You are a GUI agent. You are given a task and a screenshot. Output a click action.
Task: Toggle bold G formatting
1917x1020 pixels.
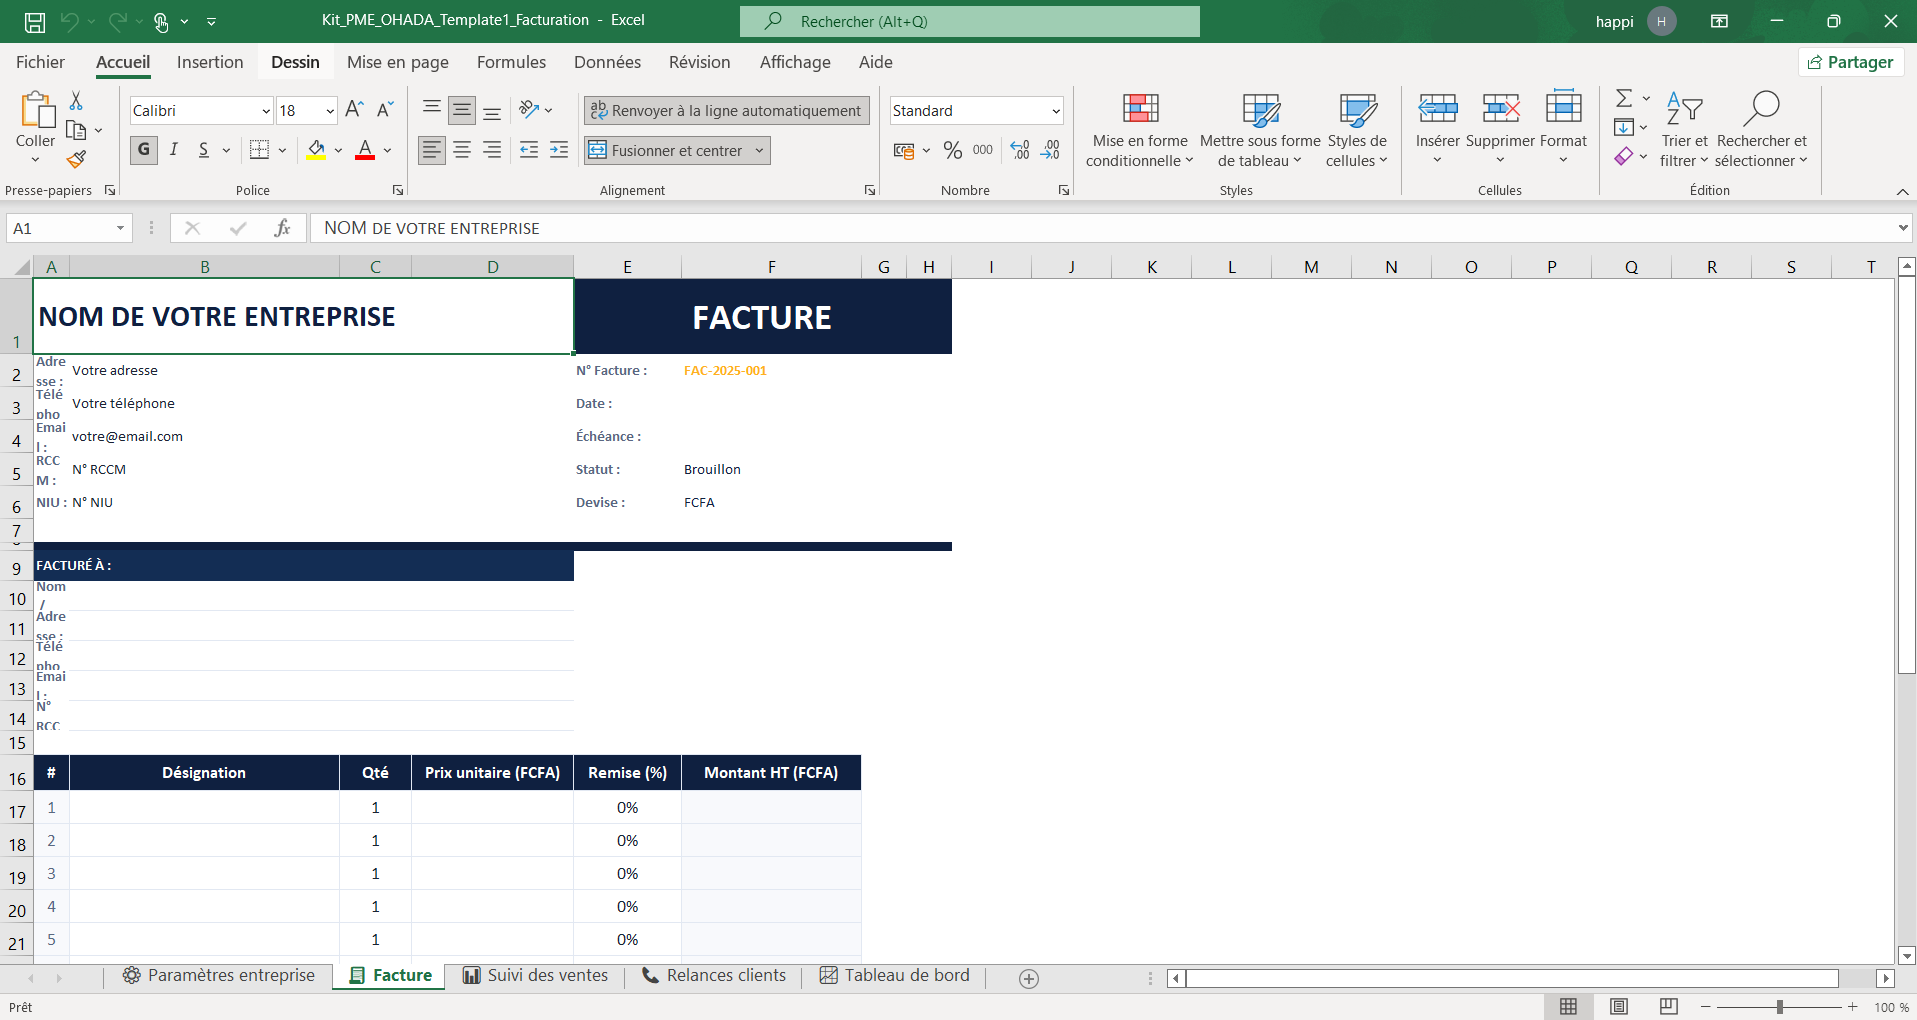[144, 150]
